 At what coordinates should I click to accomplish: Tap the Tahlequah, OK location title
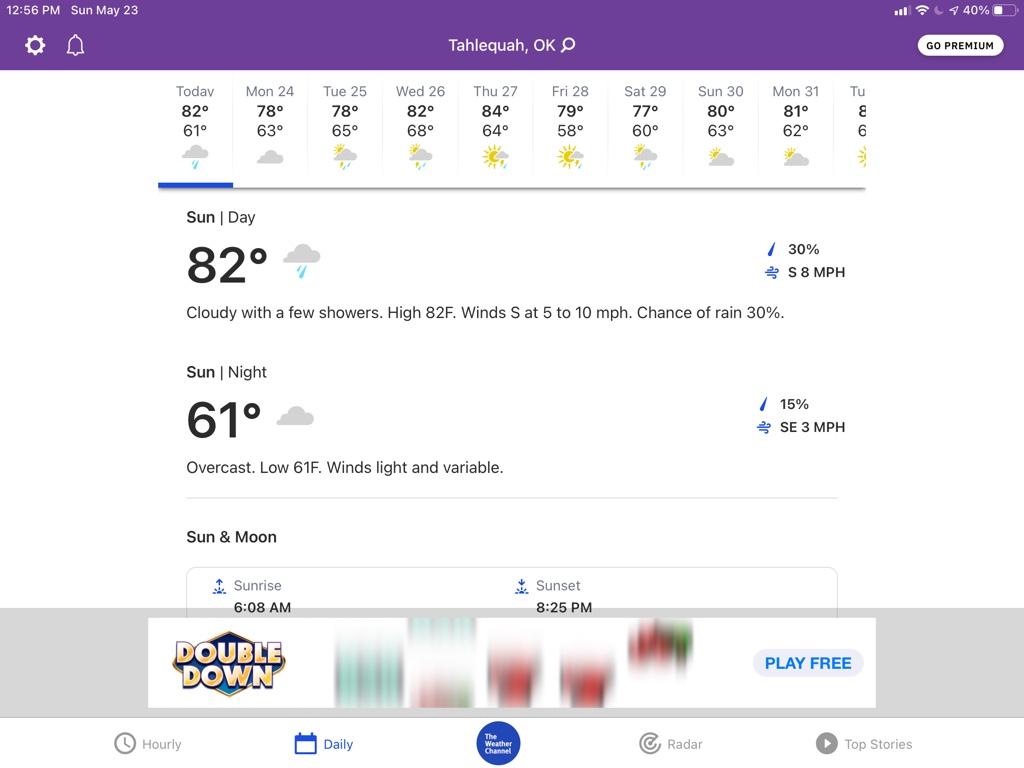tap(502, 45)
